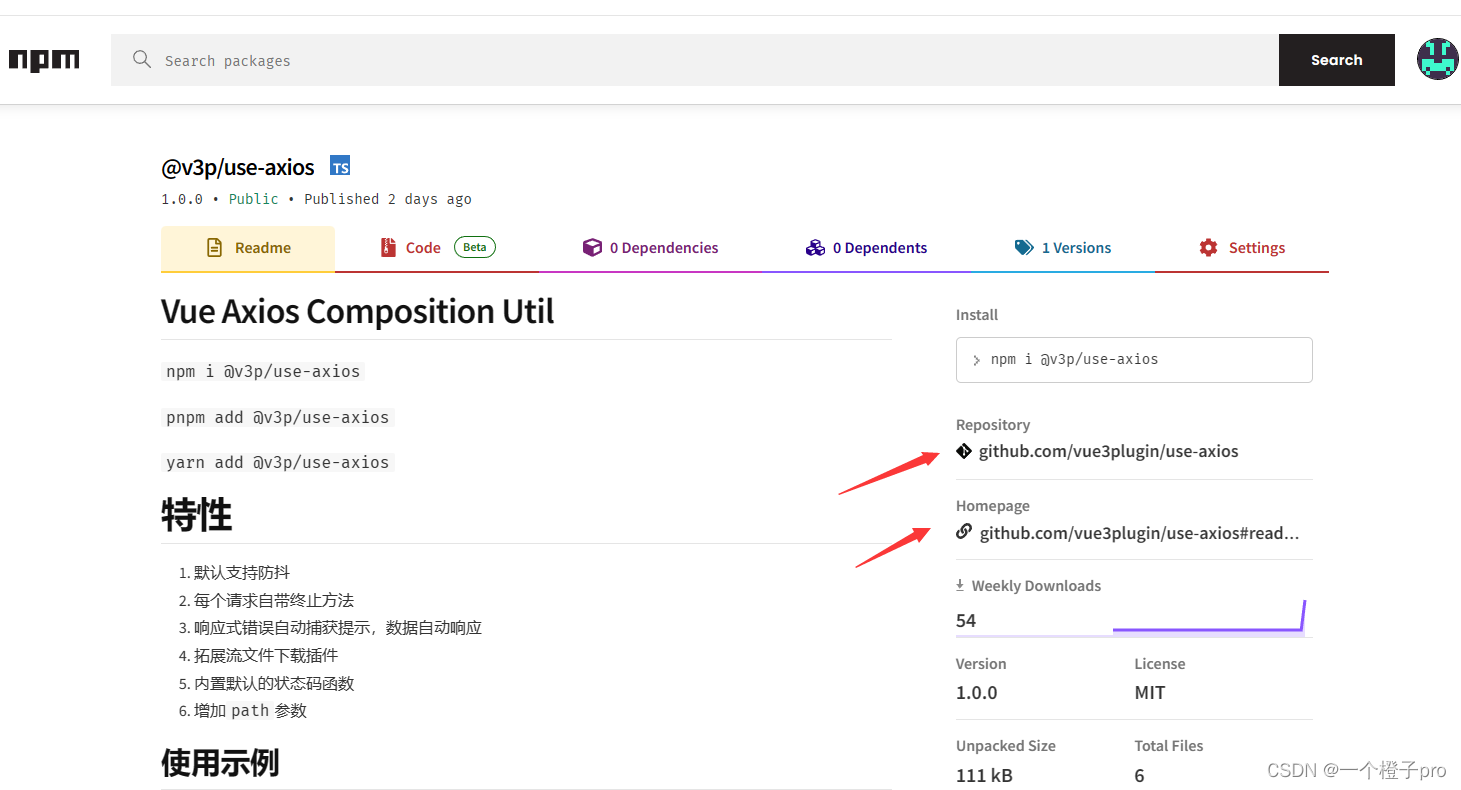Viewport: 1461px width, 790px height.
Task: Click the Versions tag icon
Action: [1024, 248]
